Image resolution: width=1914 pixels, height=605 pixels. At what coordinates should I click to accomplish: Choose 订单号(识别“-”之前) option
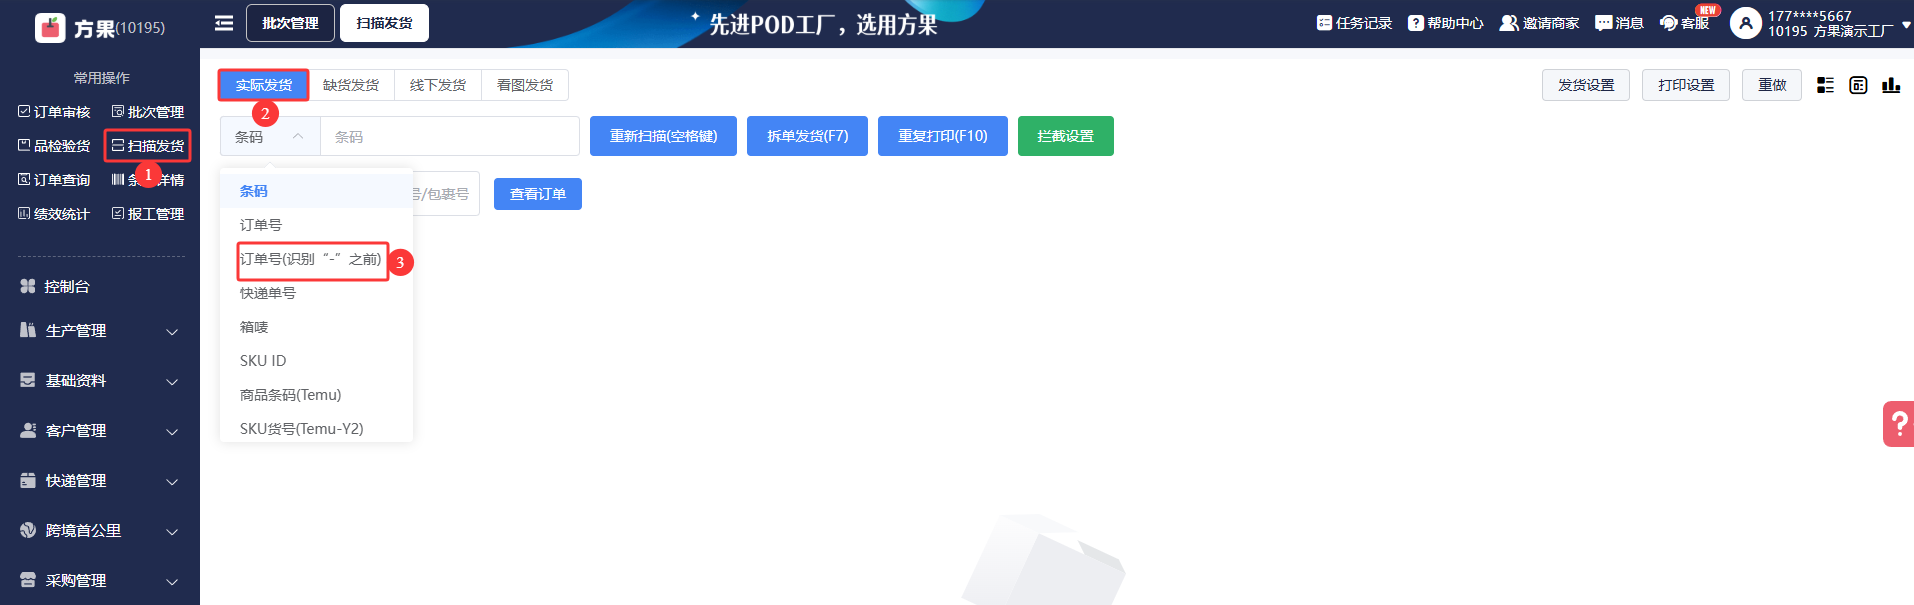[316, 259]
